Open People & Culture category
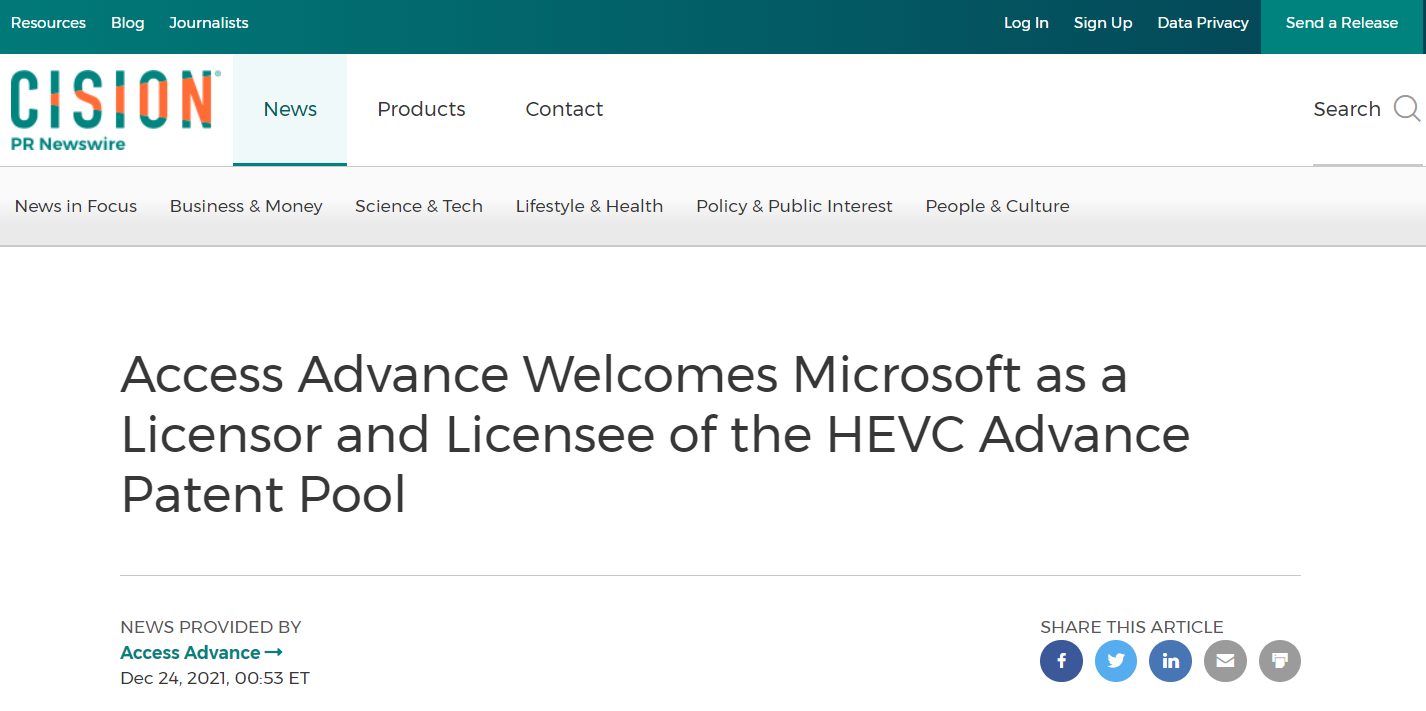Viewport: 1426px width, 711px height. [x=997, y=206]
